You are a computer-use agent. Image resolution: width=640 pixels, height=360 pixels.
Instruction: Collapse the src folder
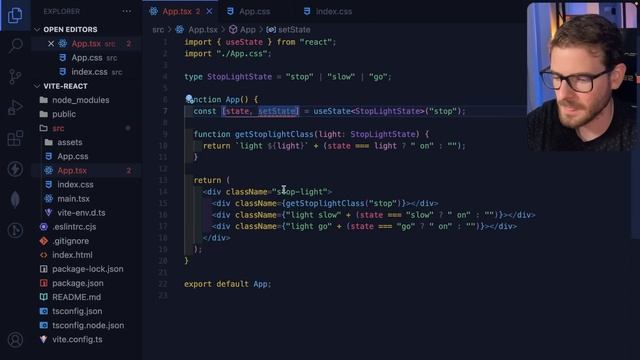click(x=58, y=128)
